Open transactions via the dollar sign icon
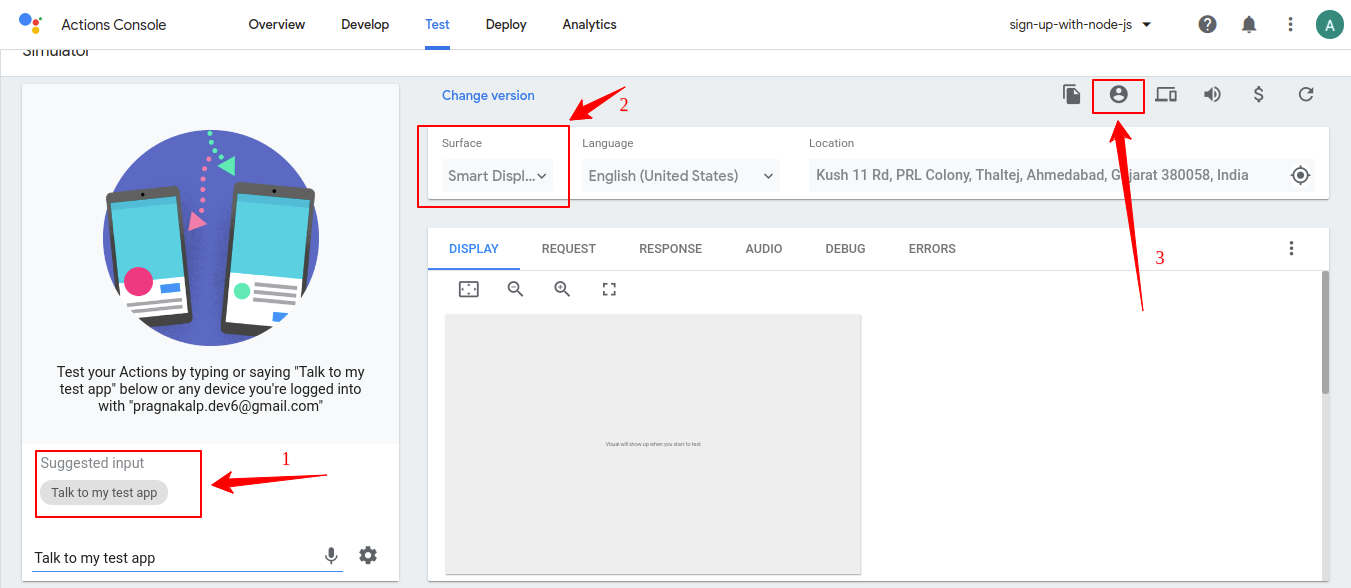 pyautogui.click(x=1258, y=94)
